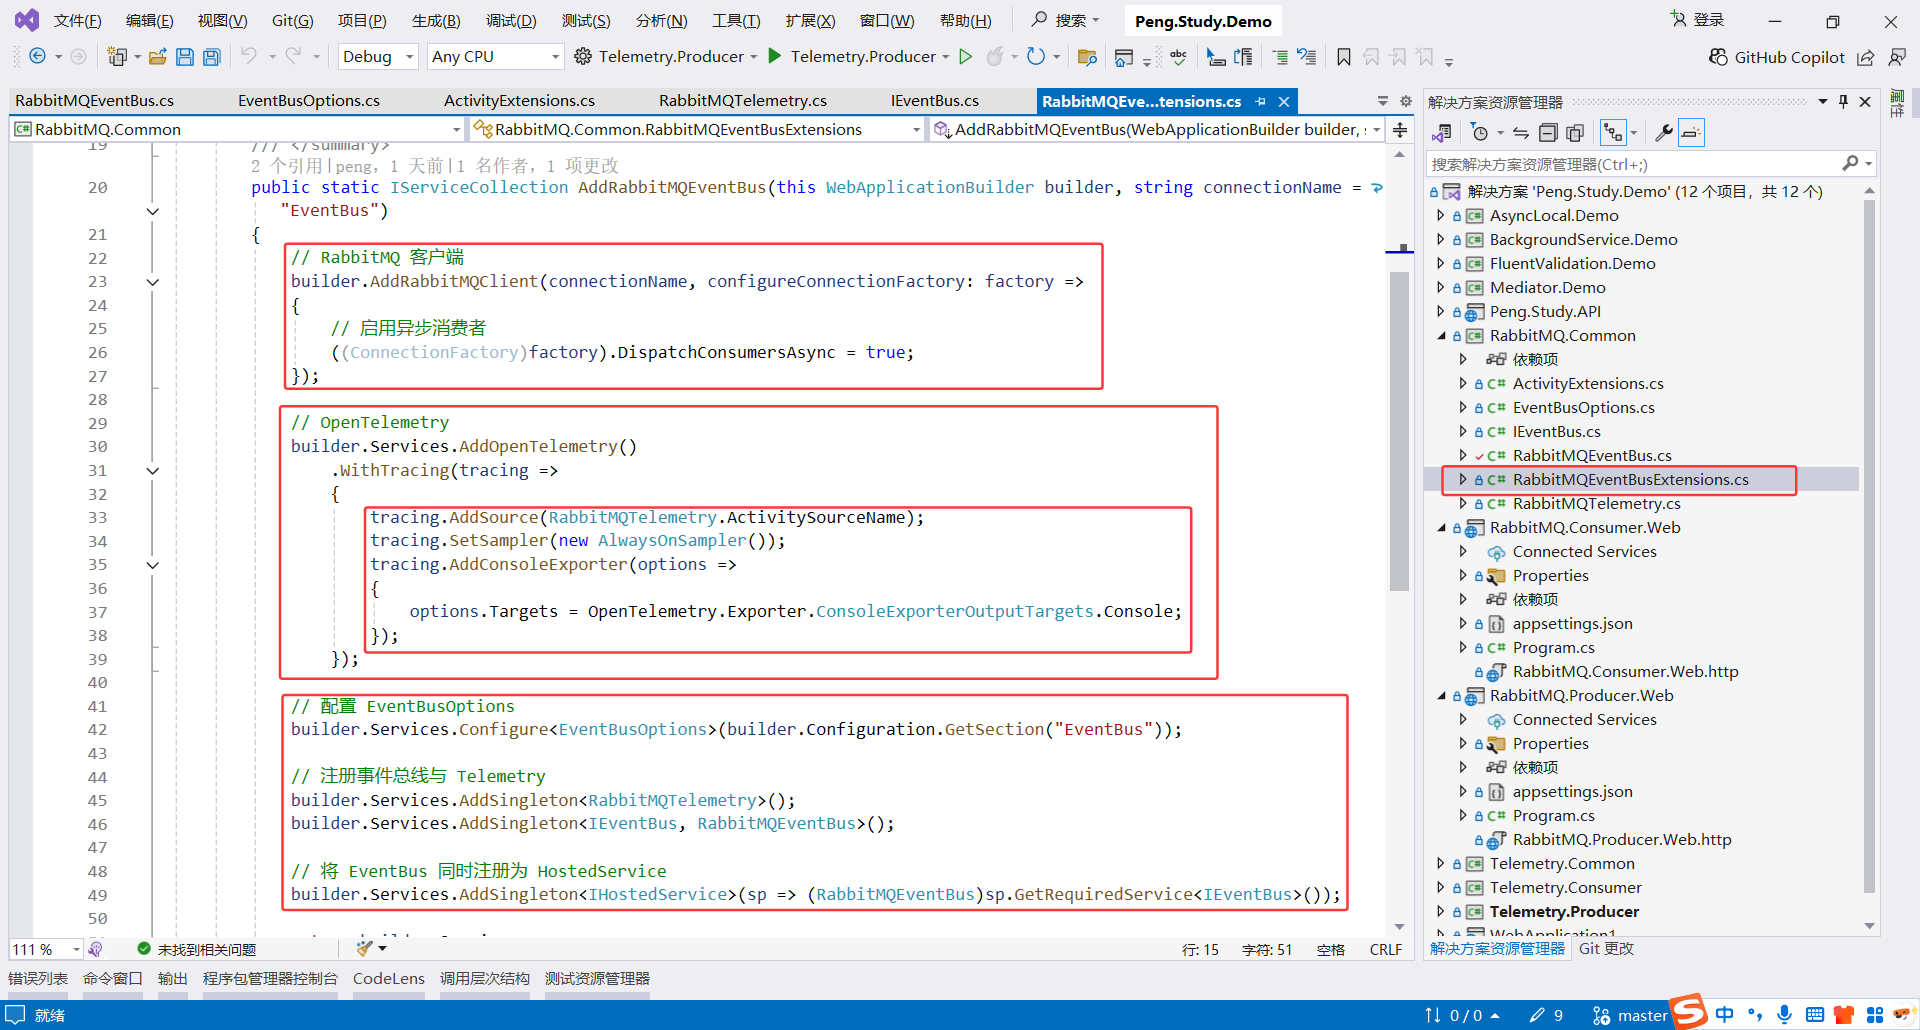
Task: Open the 错误列表 panel tab
Action: point(38,979)
